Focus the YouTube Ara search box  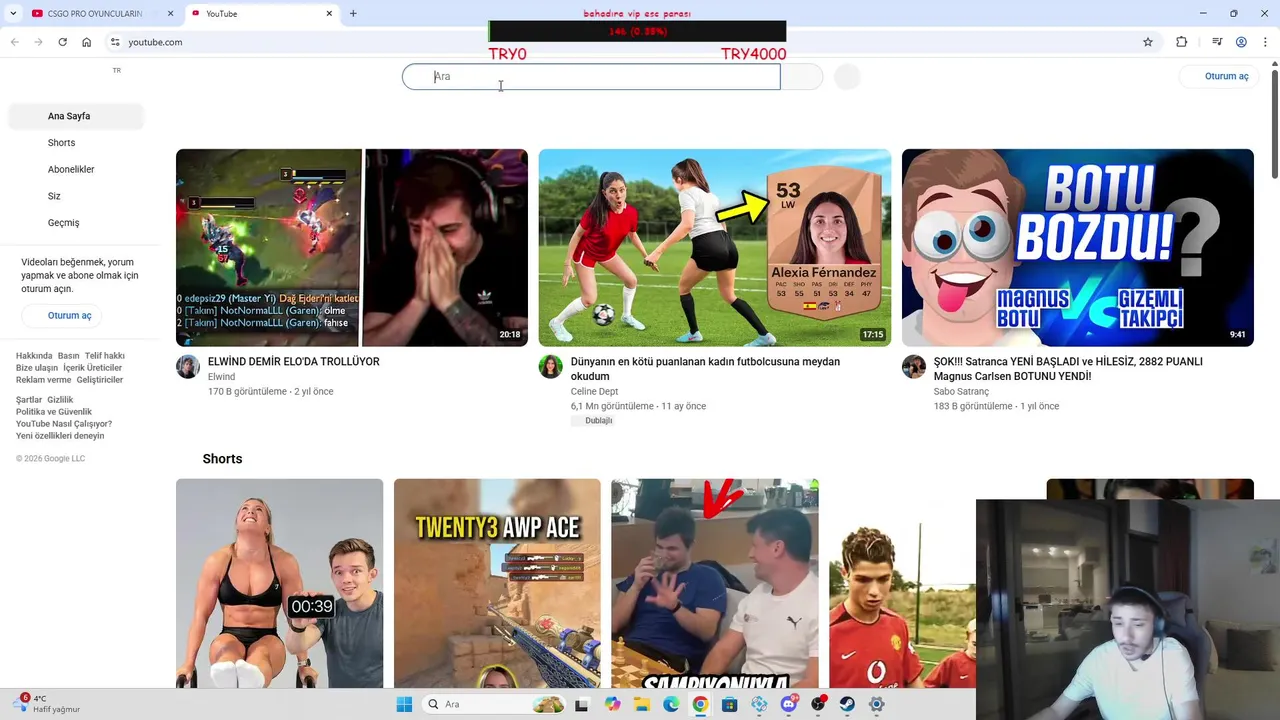tap(591, 76)
